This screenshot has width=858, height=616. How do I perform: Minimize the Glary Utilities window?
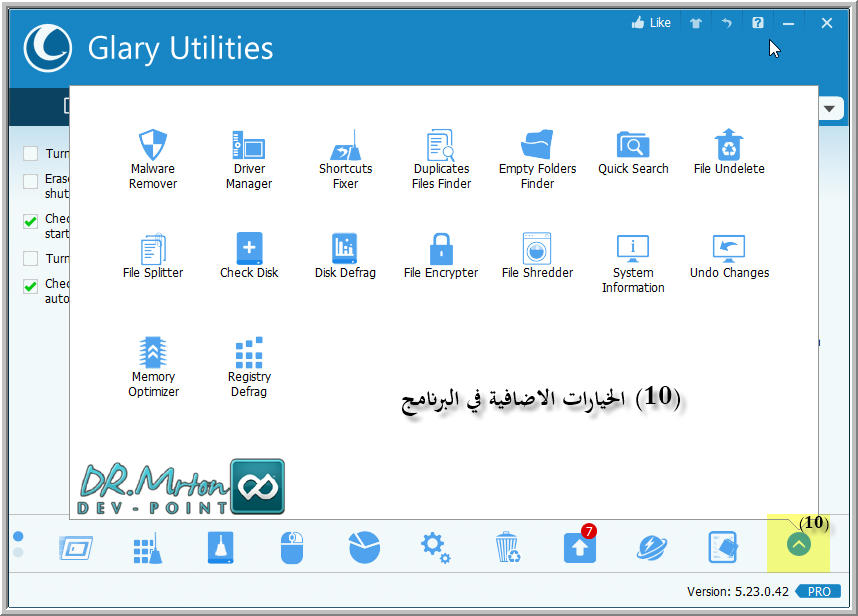coord(789,23)
